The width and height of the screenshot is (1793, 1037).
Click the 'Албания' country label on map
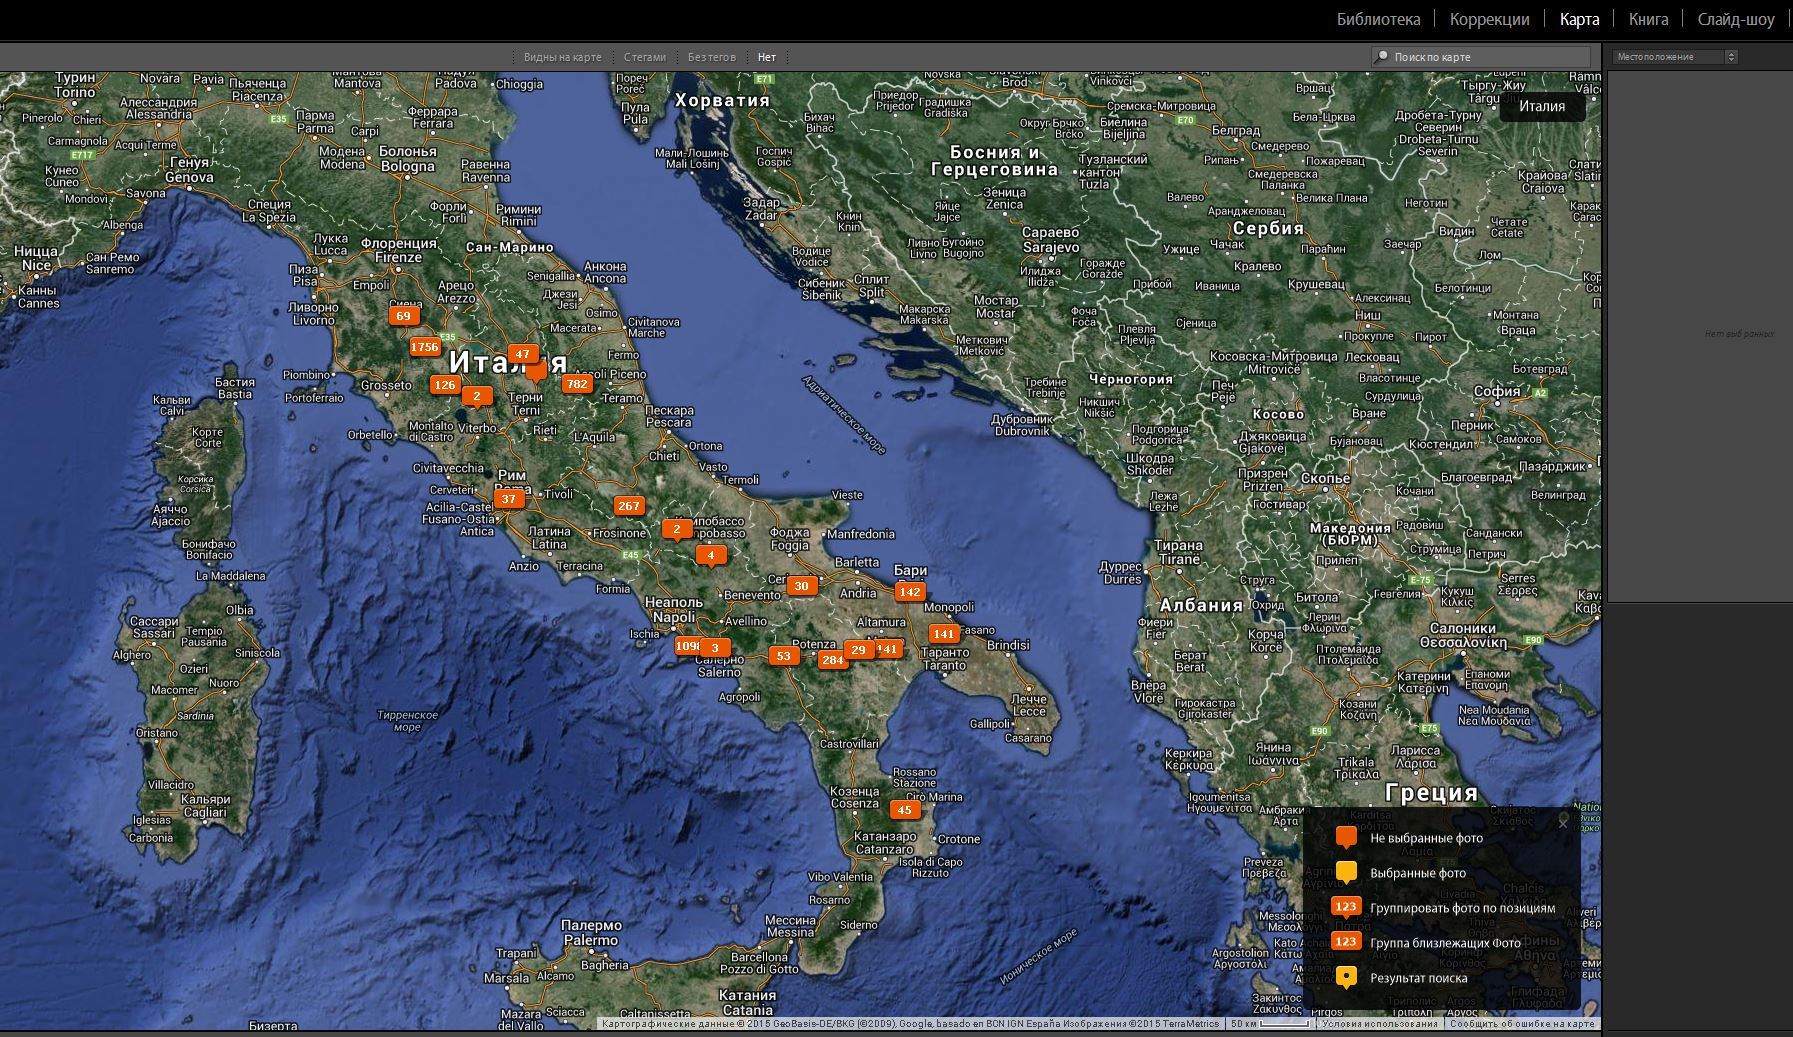[x=1201, y=605]
